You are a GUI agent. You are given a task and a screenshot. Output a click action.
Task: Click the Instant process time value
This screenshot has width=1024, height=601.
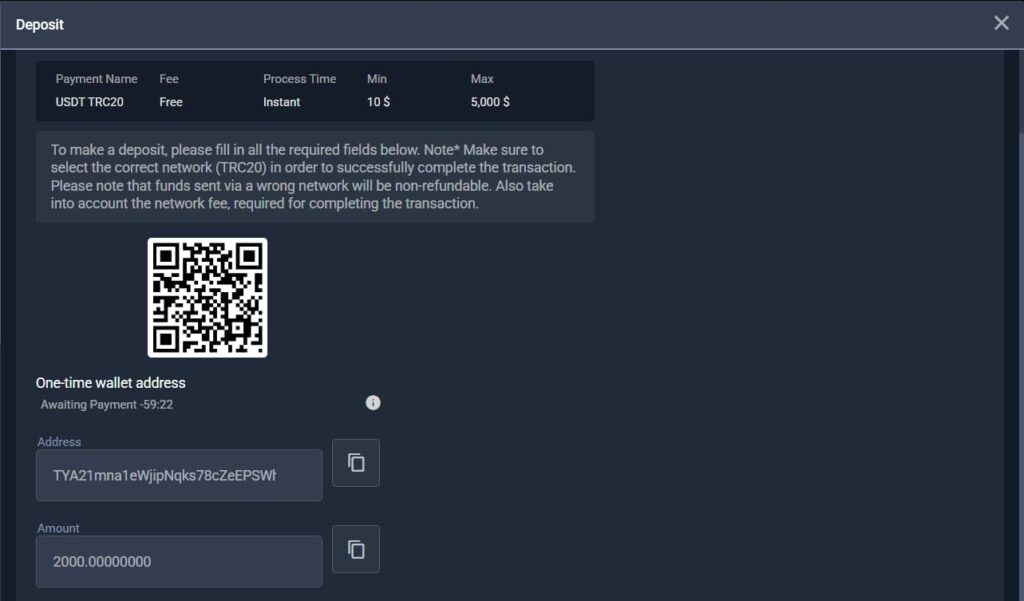[281, 102]
